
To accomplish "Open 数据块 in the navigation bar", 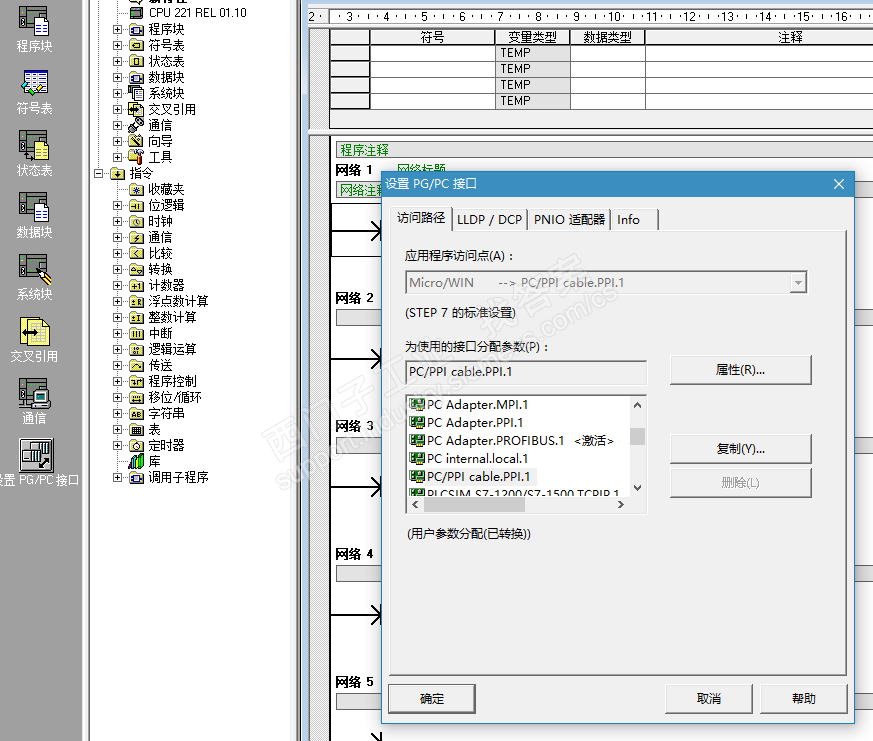I will point(34,216).
